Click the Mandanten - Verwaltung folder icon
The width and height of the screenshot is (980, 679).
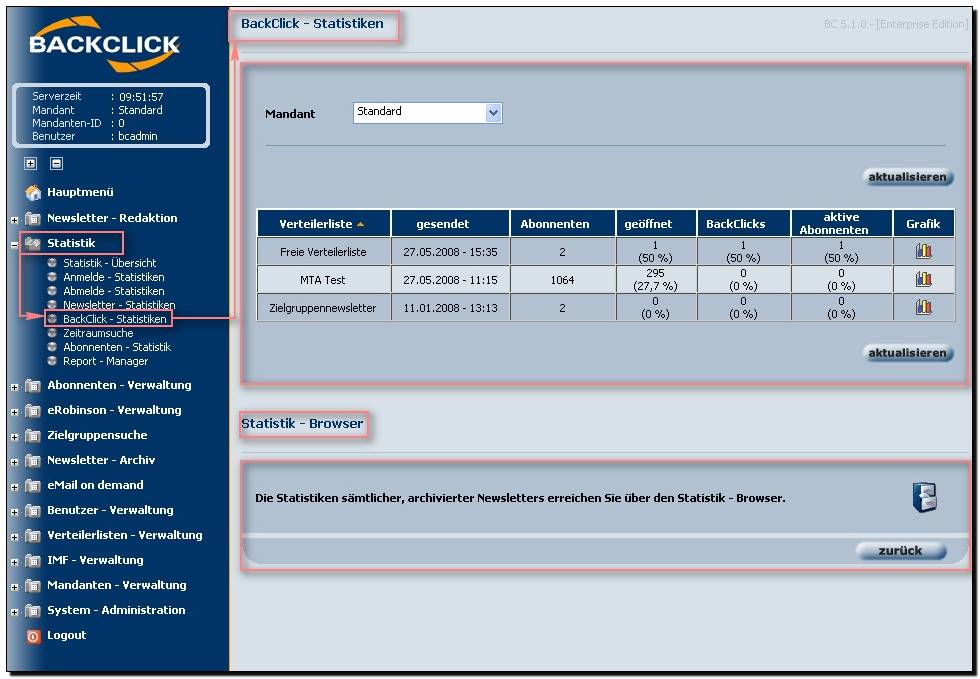pyautogui.click(x=32, y=585)
